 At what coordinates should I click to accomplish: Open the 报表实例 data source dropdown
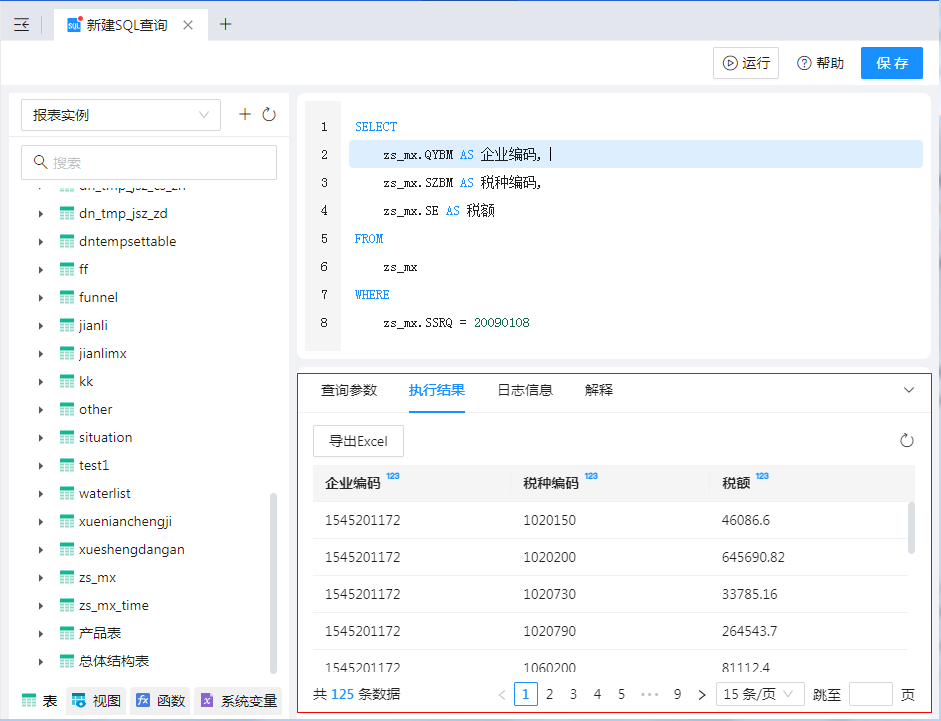[x=120, y=115]
